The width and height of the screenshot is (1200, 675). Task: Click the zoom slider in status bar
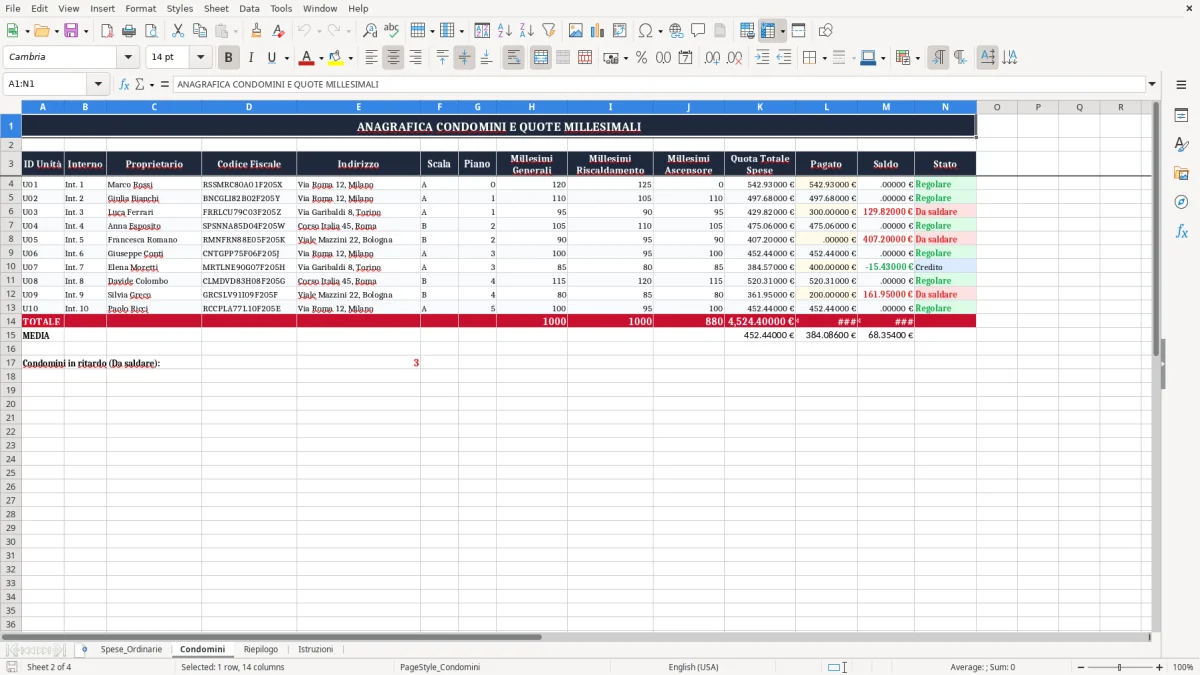click(x=1119, y=667)
